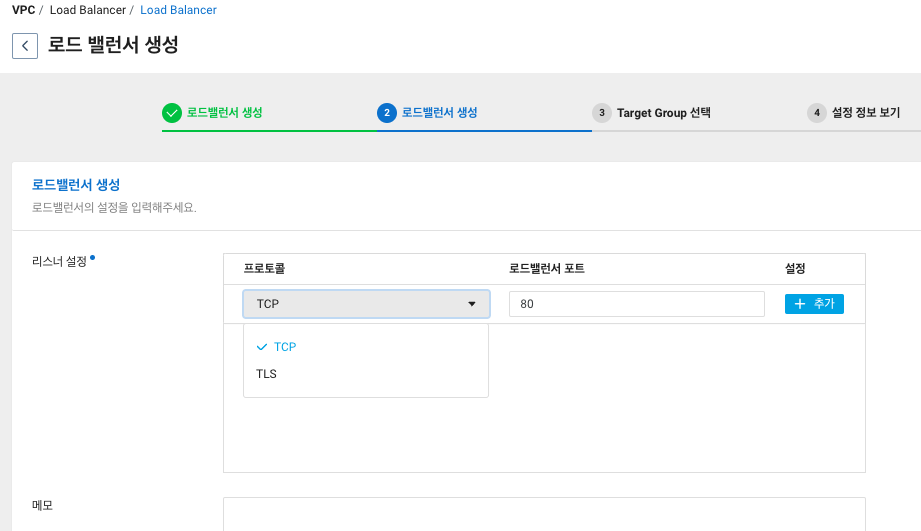Click the back arrow button
The height and width of the screenshot is (531, 921).
coord(25,46)
